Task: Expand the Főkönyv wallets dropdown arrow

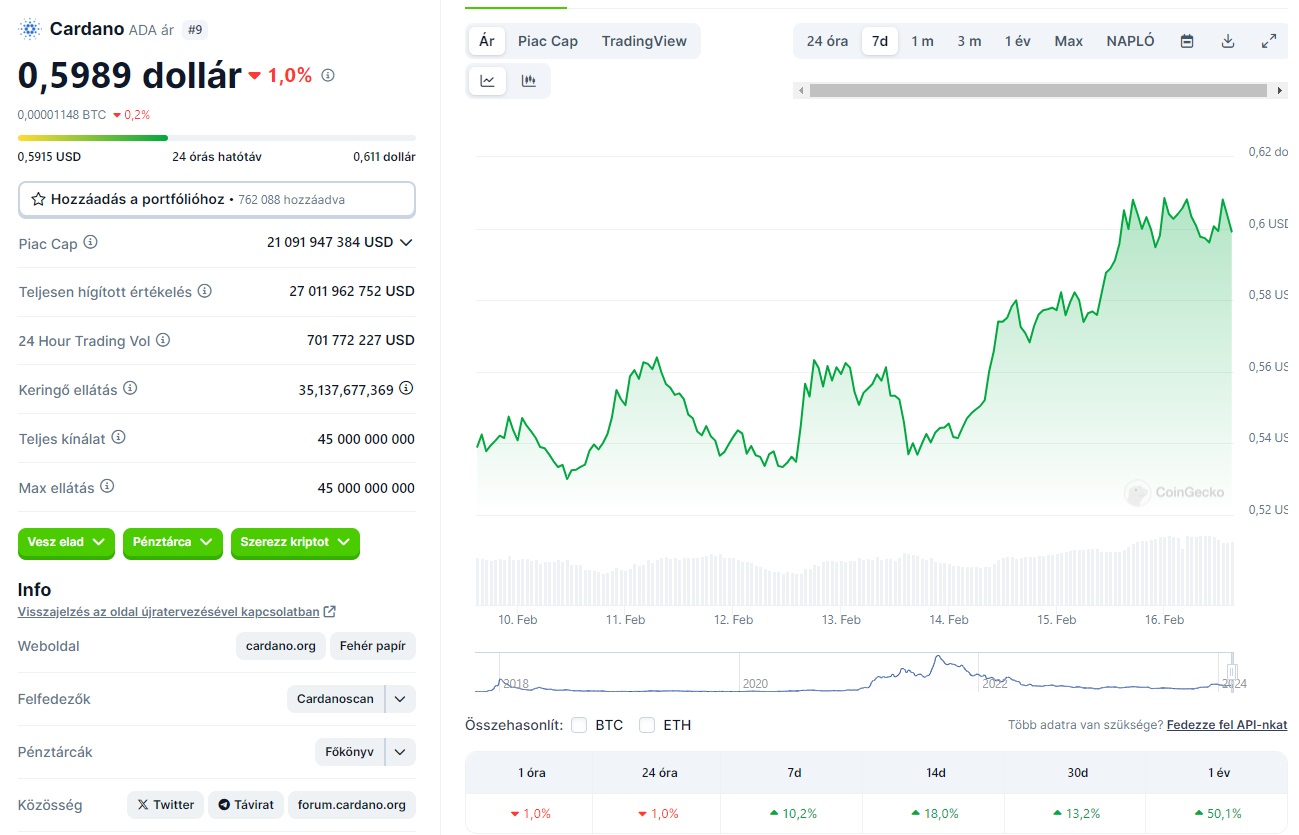Action: [x=400, y=752]
